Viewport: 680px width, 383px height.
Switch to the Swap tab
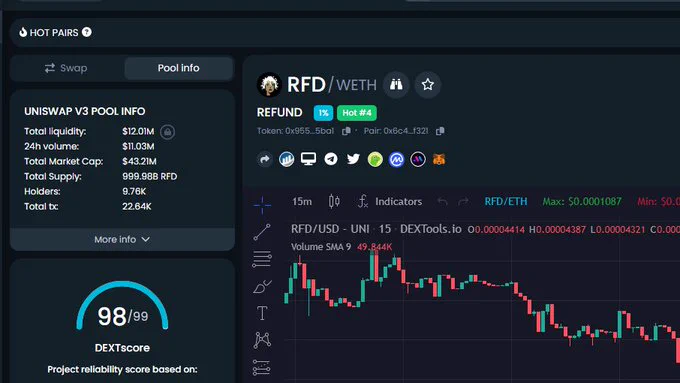(x=66, y=68)
